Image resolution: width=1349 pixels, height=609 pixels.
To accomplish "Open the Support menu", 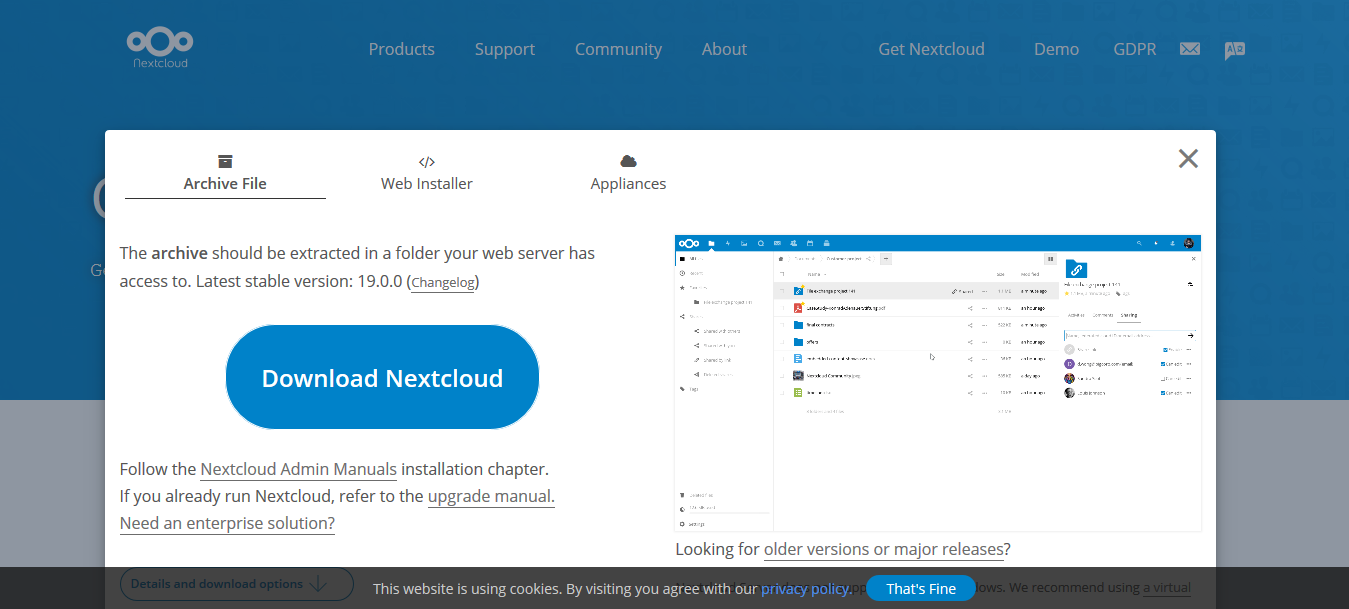I will (x=504, y=48).
